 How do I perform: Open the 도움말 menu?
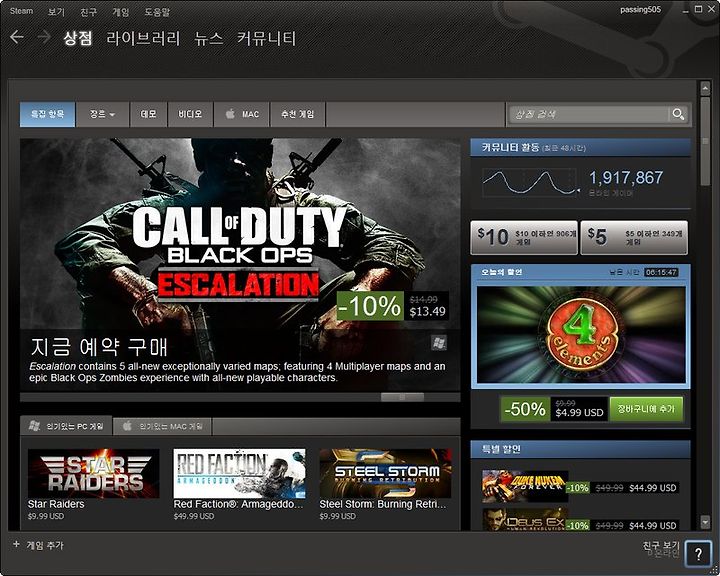click(157, 12)
